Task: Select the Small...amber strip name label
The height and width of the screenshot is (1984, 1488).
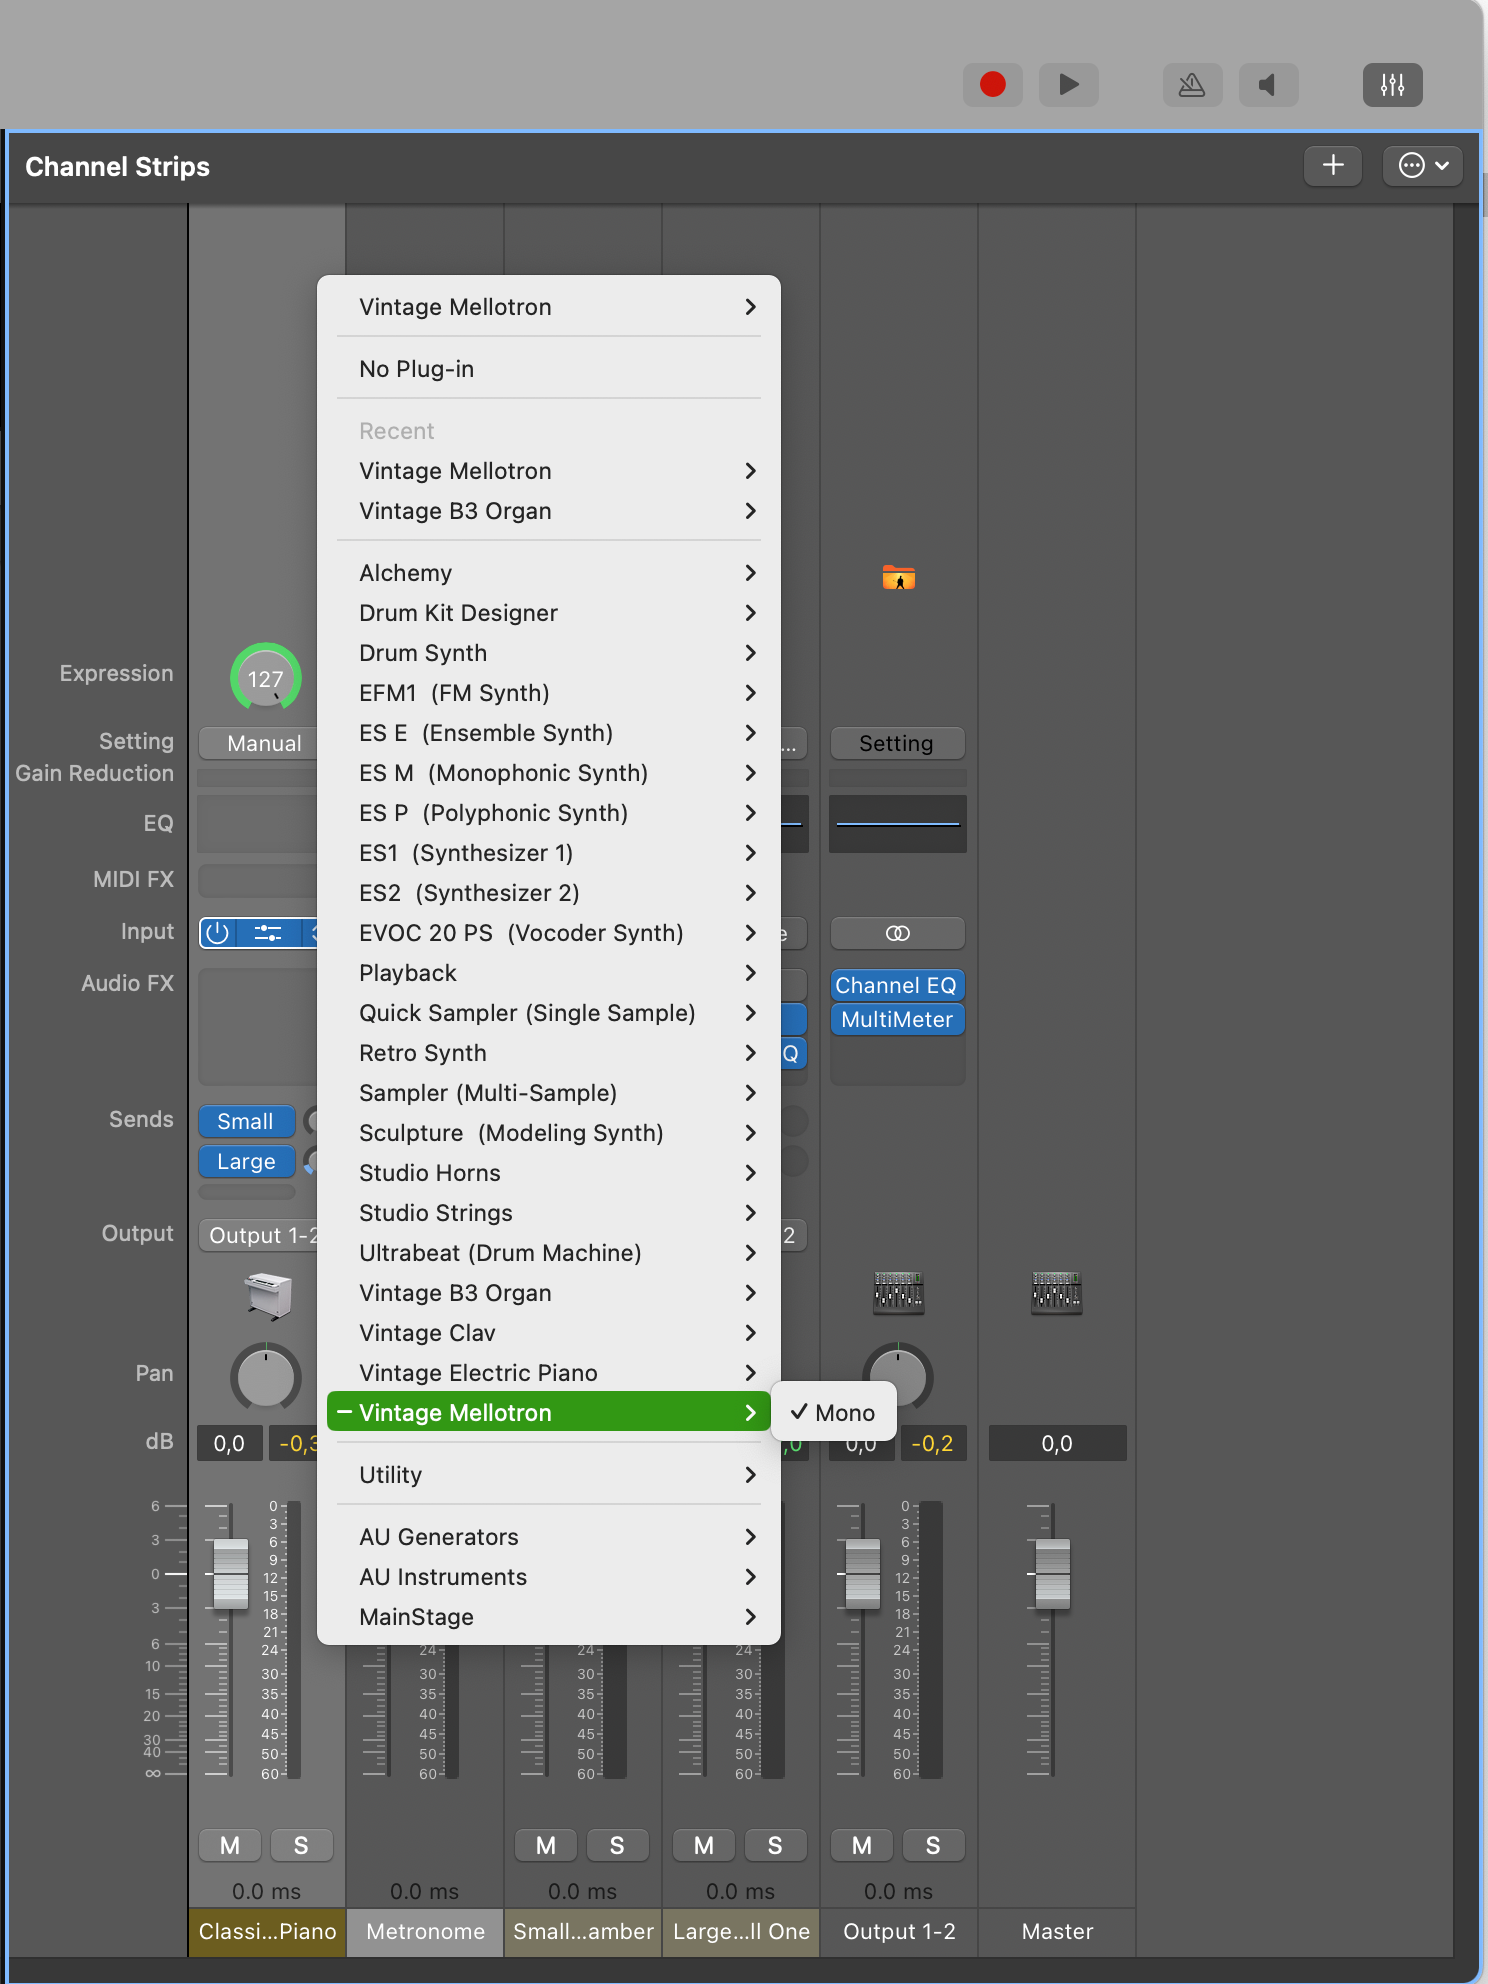Action: coord(583,1932)
